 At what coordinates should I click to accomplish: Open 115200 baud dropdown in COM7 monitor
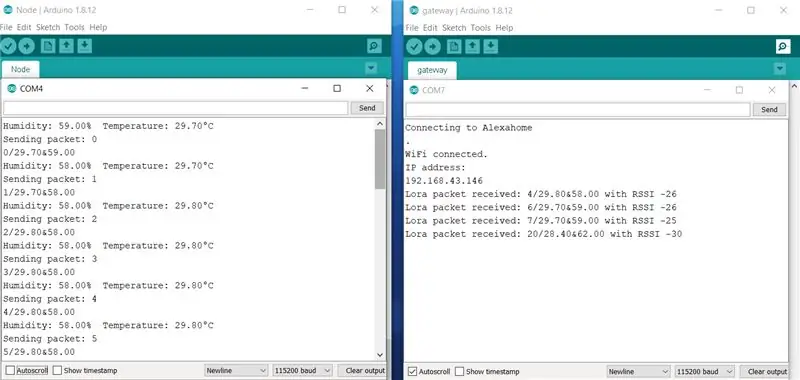point(705,371)
